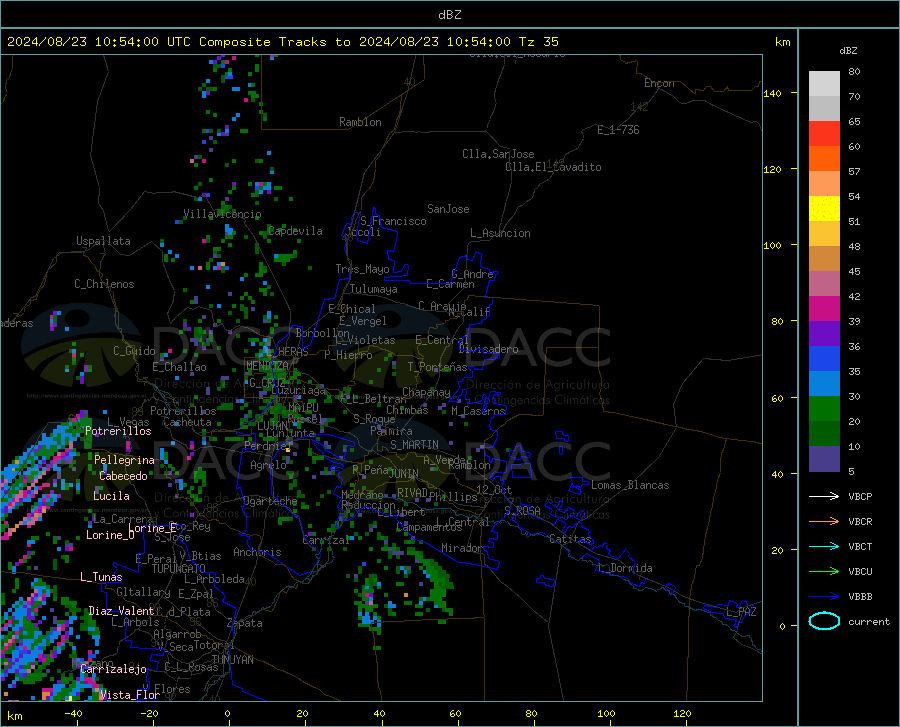This screenshot has height=727, width=900.
Task: Click the L_PAZ map label
Action: click(x=741, y=612)
